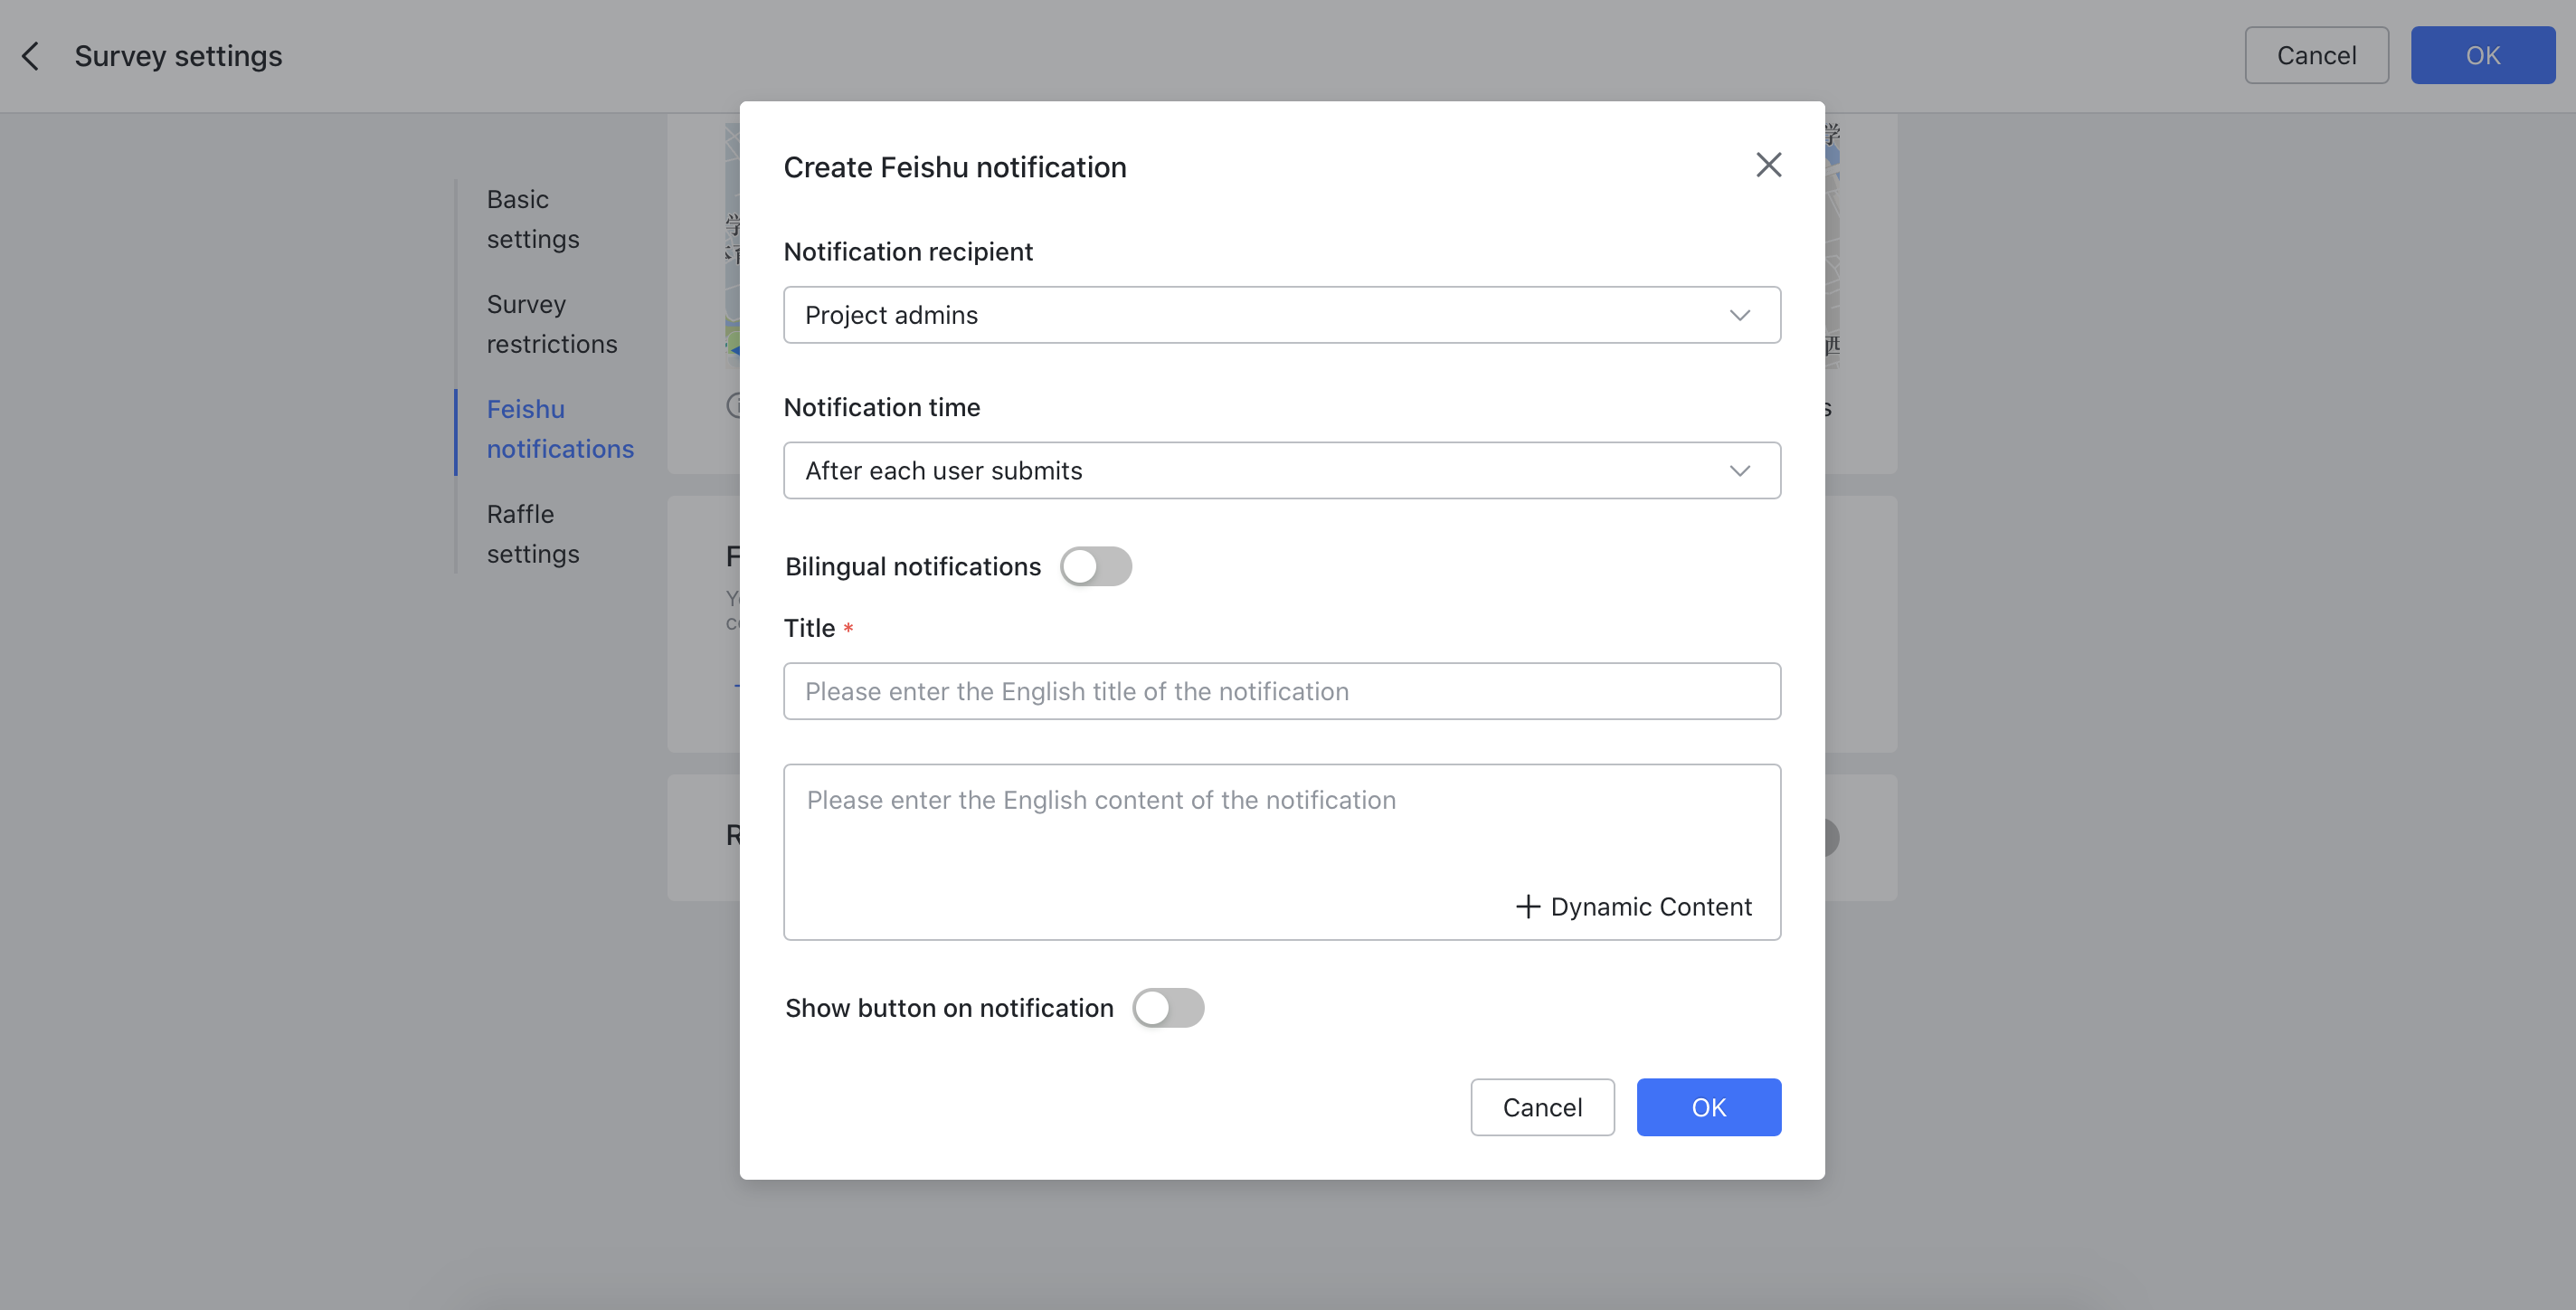2576x1310 pixels.
Task: Open the Notification time dropdown
Action: coord(1281,470)
